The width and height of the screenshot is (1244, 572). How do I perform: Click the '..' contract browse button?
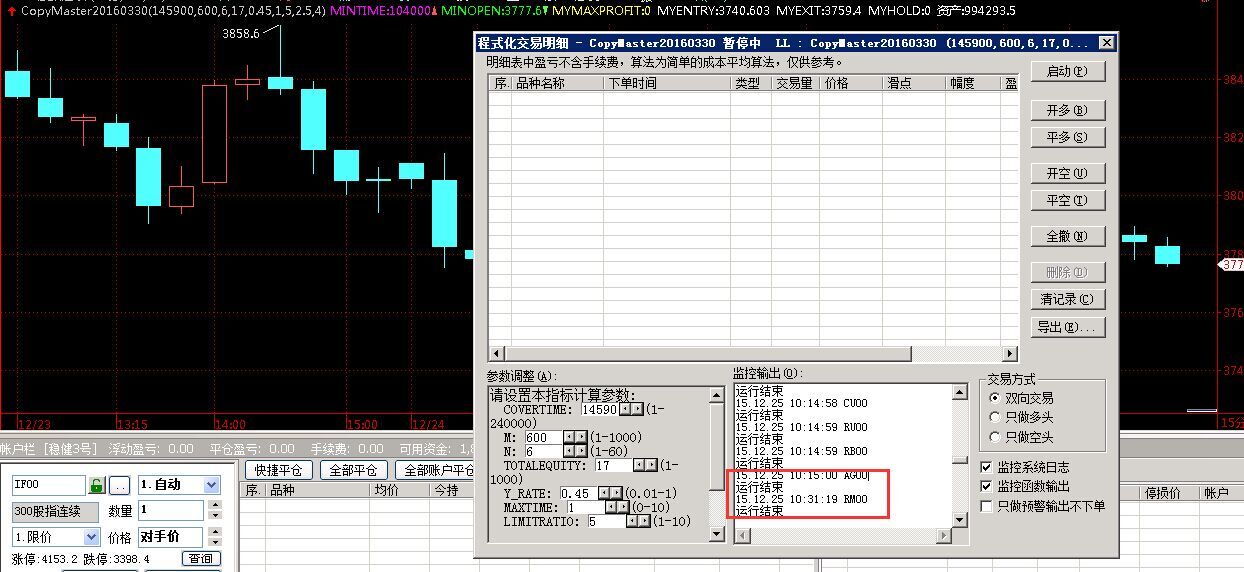pyautogui.click(x=120, y=485)
